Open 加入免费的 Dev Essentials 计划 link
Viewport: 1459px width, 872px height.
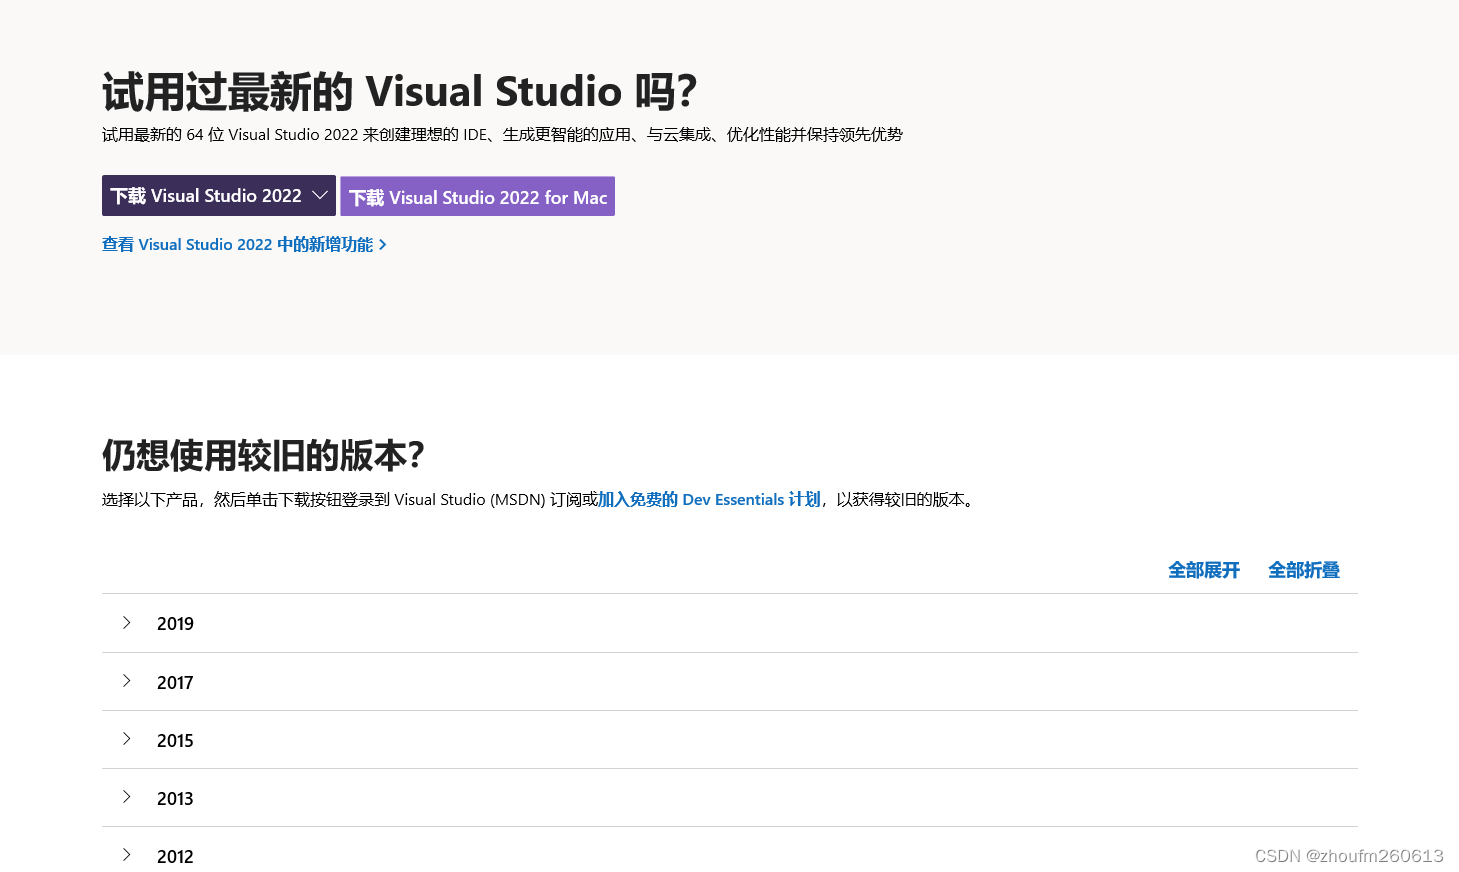[x=709, y=500]
